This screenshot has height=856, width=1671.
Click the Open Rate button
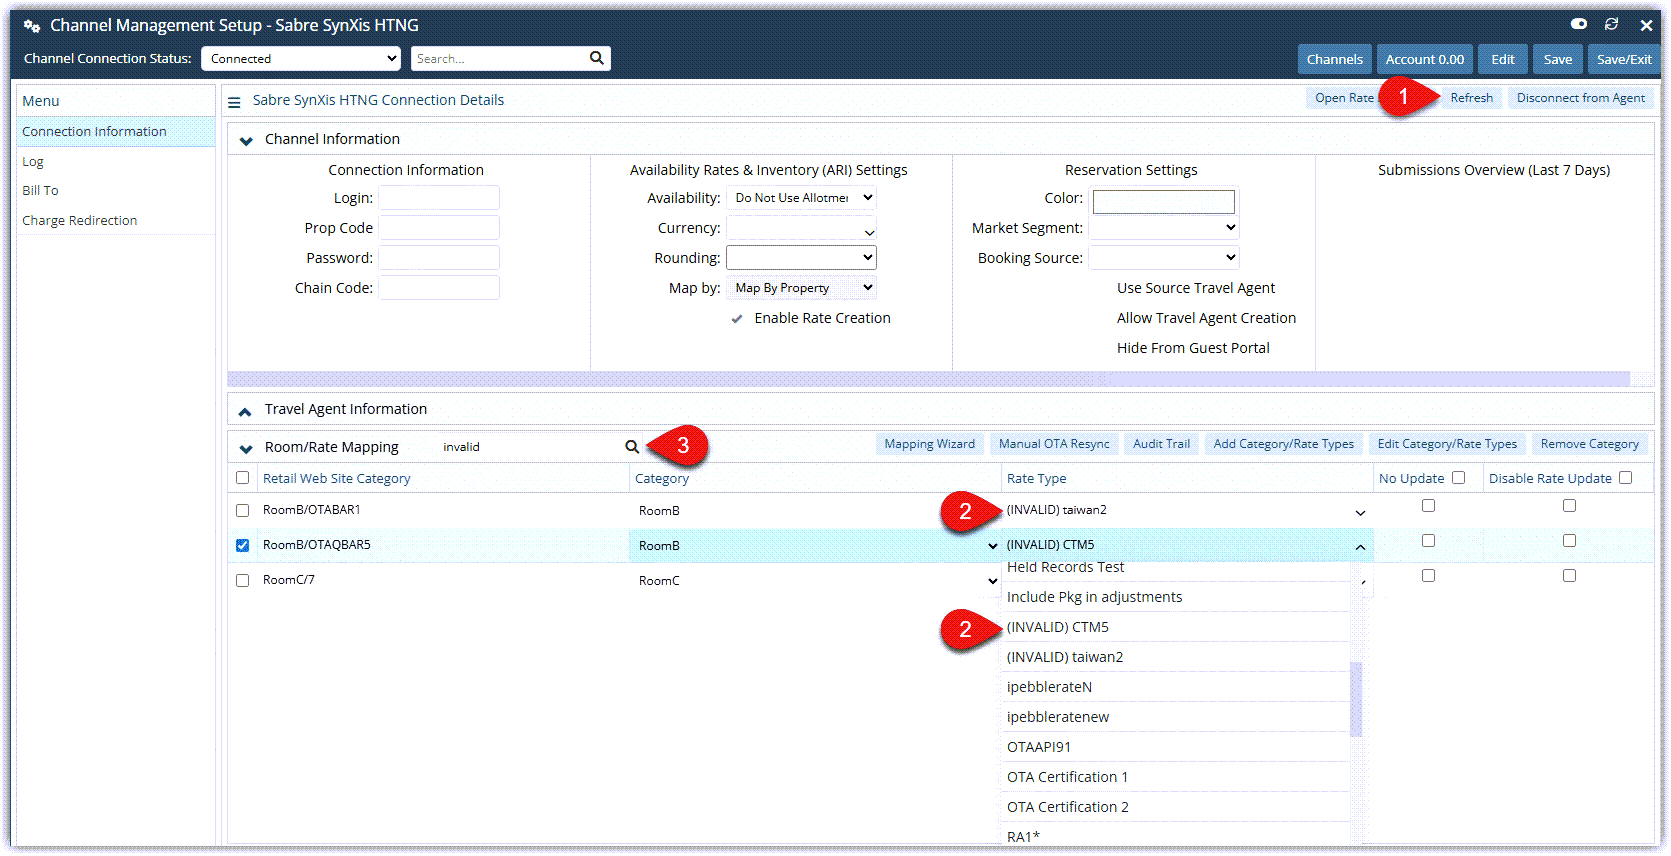[1344, 98]
